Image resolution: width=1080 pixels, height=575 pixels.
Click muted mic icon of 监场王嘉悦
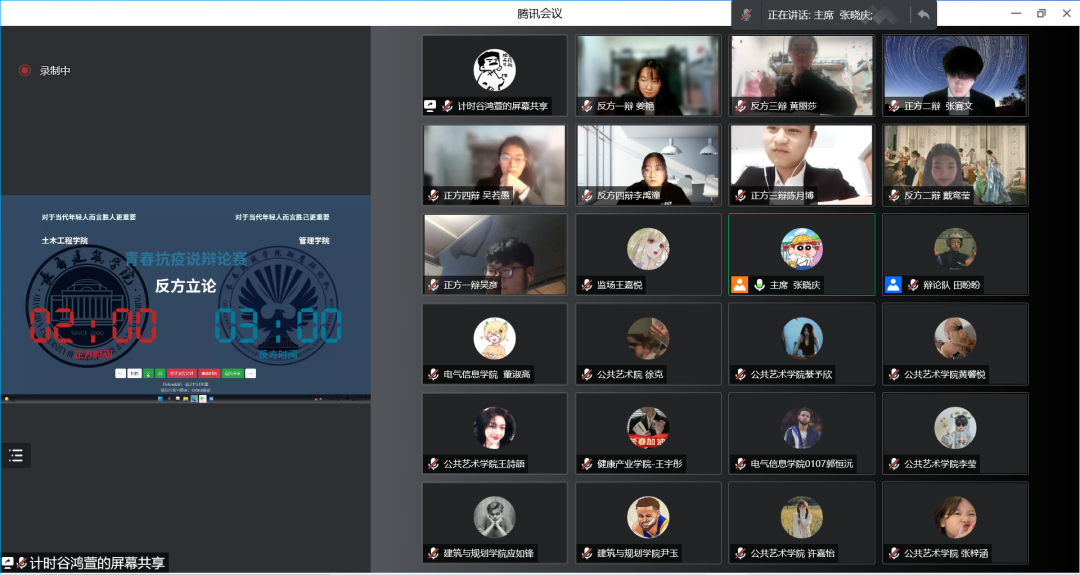[x=587, y=285]
